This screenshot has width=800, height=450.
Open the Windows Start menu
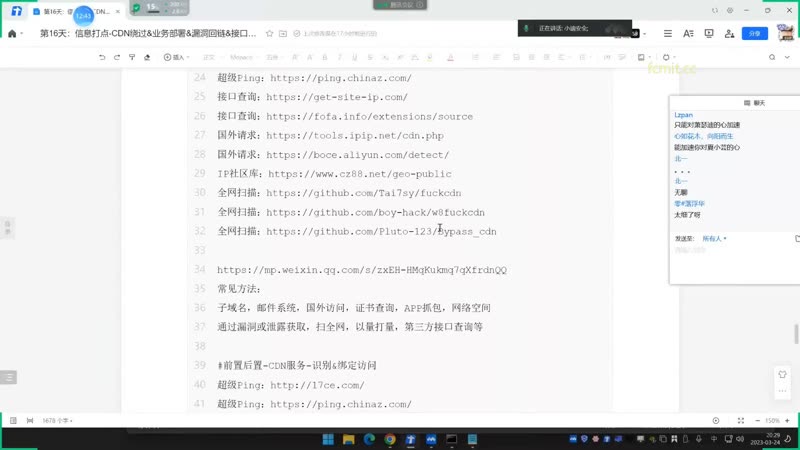click(x=328, y=439)
